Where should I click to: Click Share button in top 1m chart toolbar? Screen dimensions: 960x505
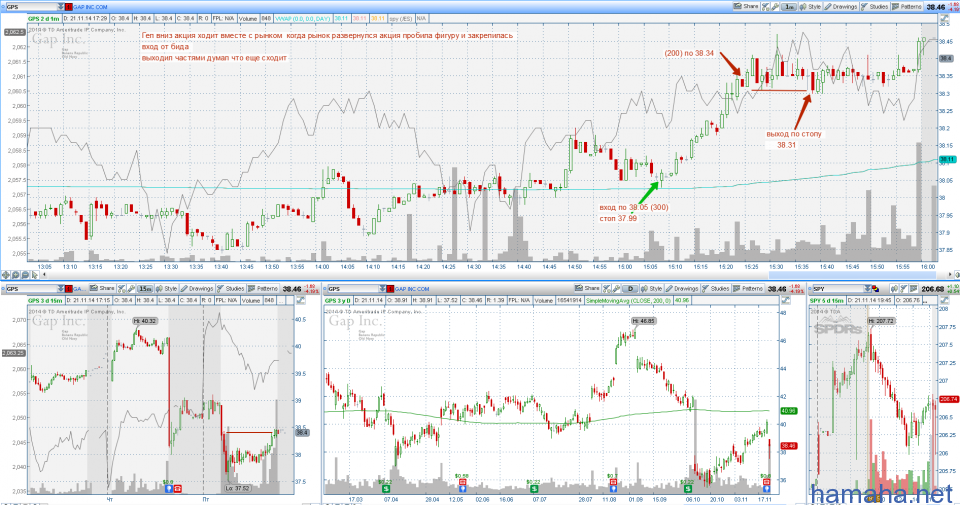pyautogui.click(x=746, y=6)
